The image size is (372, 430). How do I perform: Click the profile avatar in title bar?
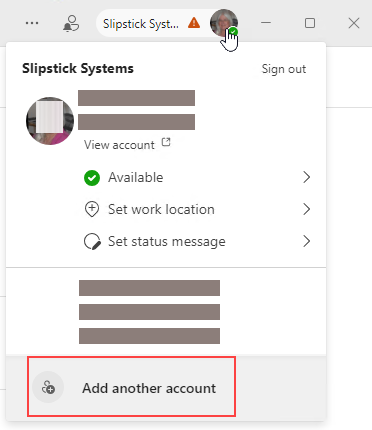pyautogui.click(x=224, y=23)
